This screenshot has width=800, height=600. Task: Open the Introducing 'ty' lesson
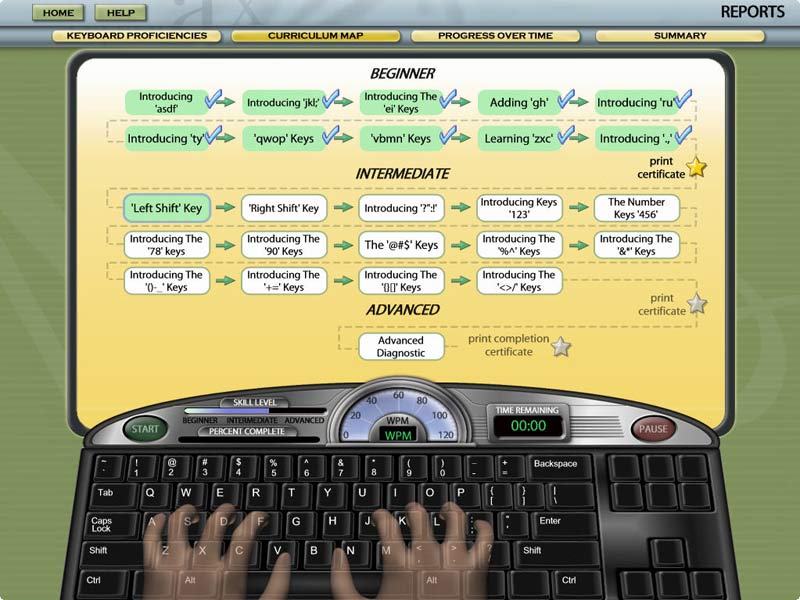tap(166, 138)
